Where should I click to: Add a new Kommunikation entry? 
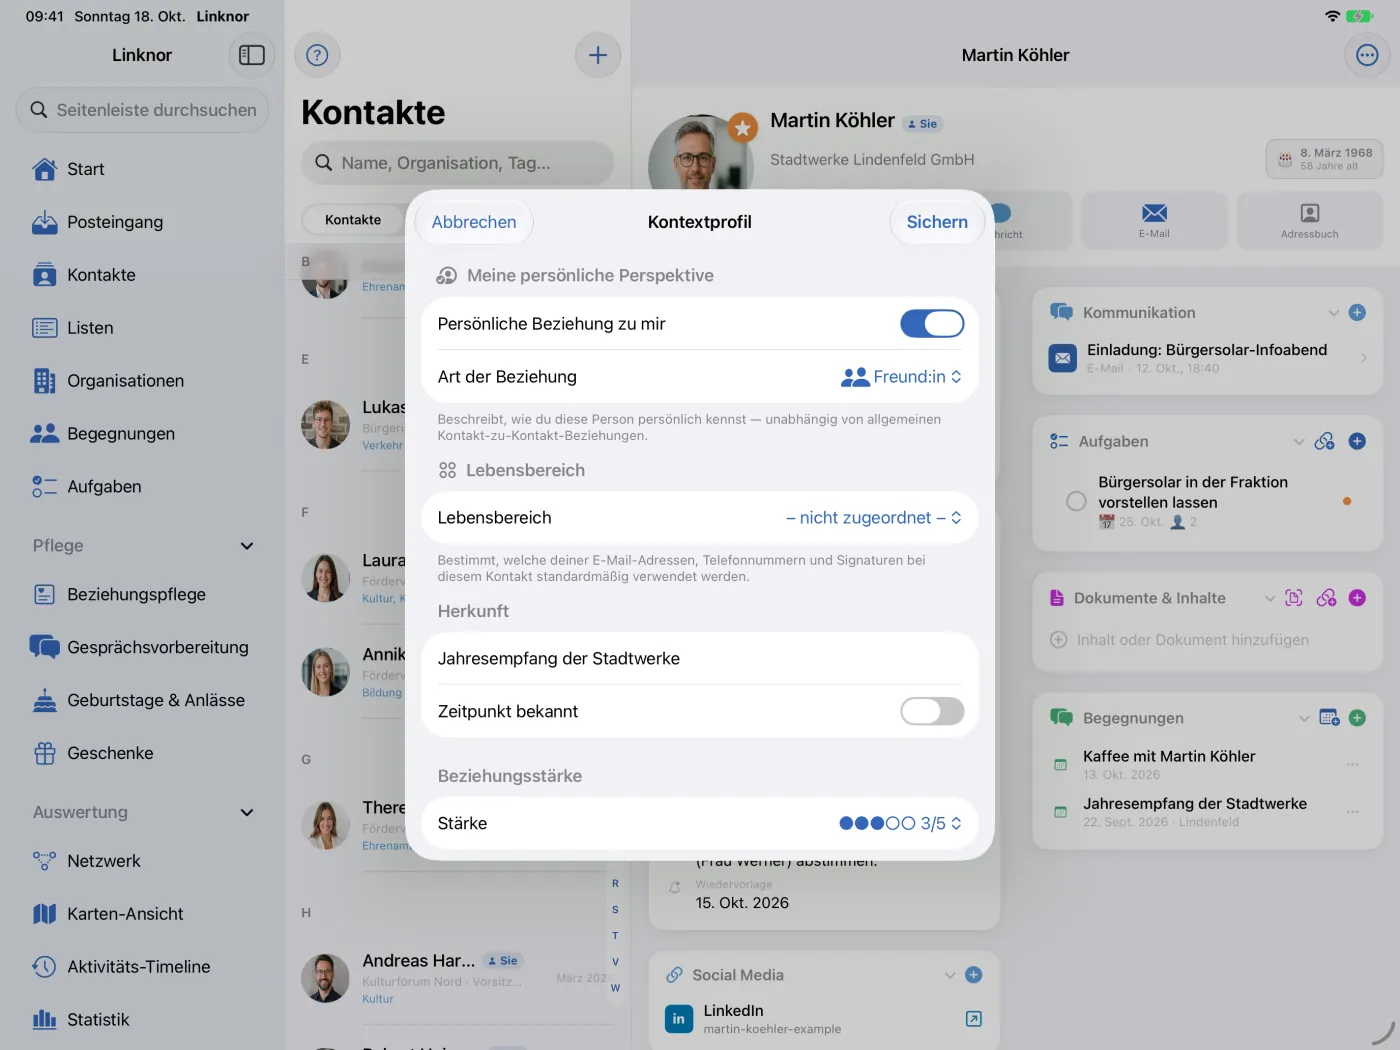pyautogui.click(x=1357, y=313)
